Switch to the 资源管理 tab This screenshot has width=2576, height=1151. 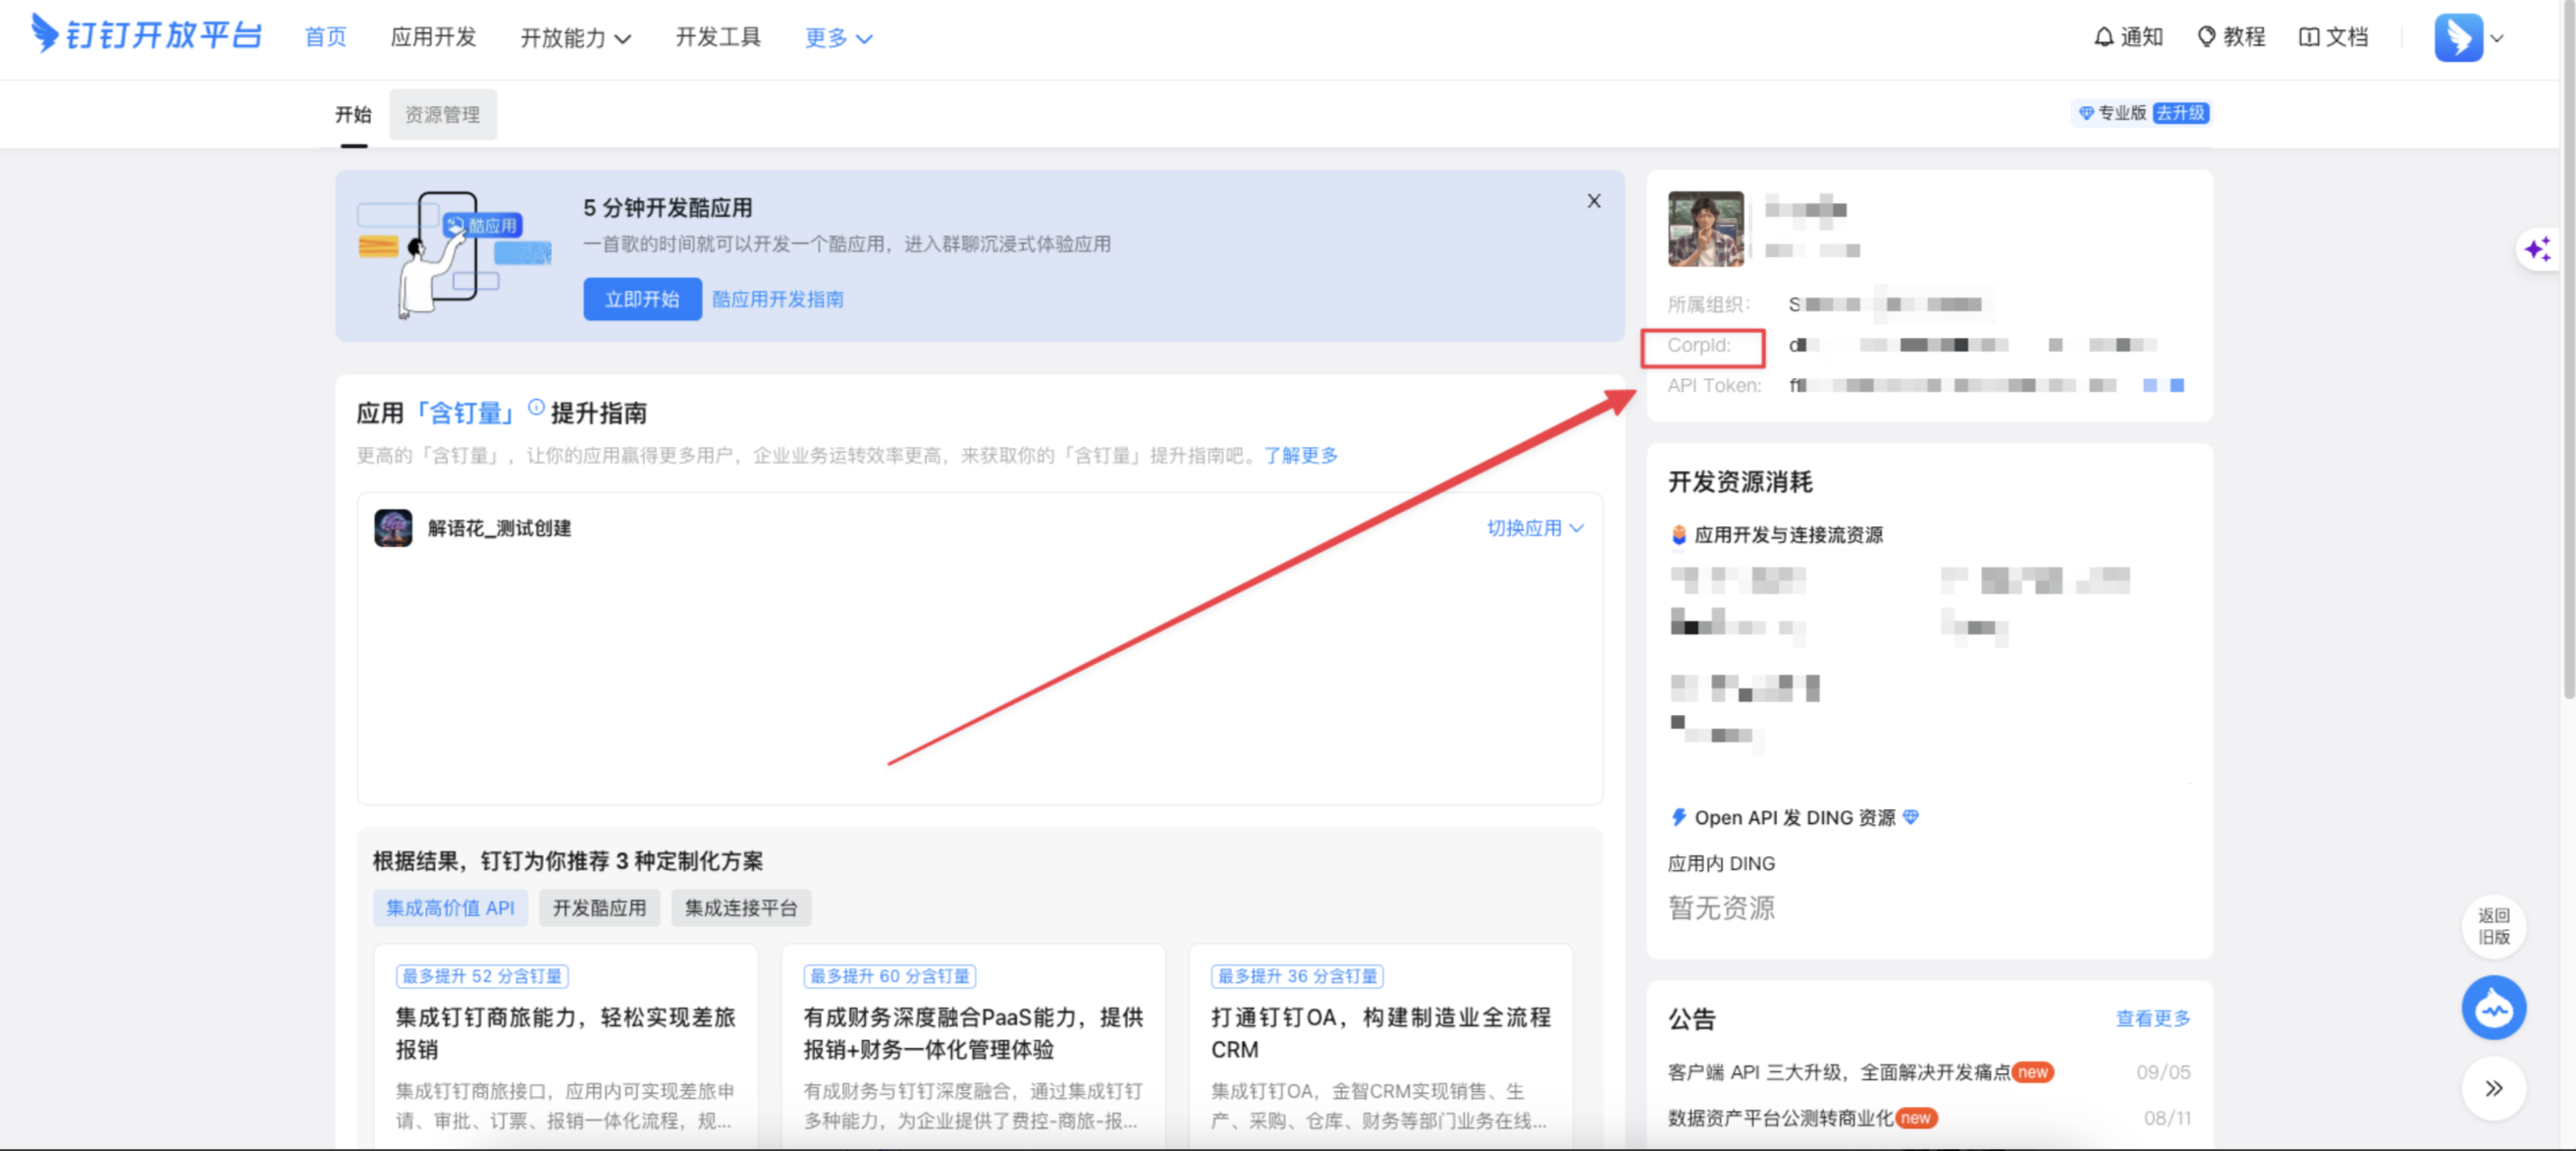[442, 115]
